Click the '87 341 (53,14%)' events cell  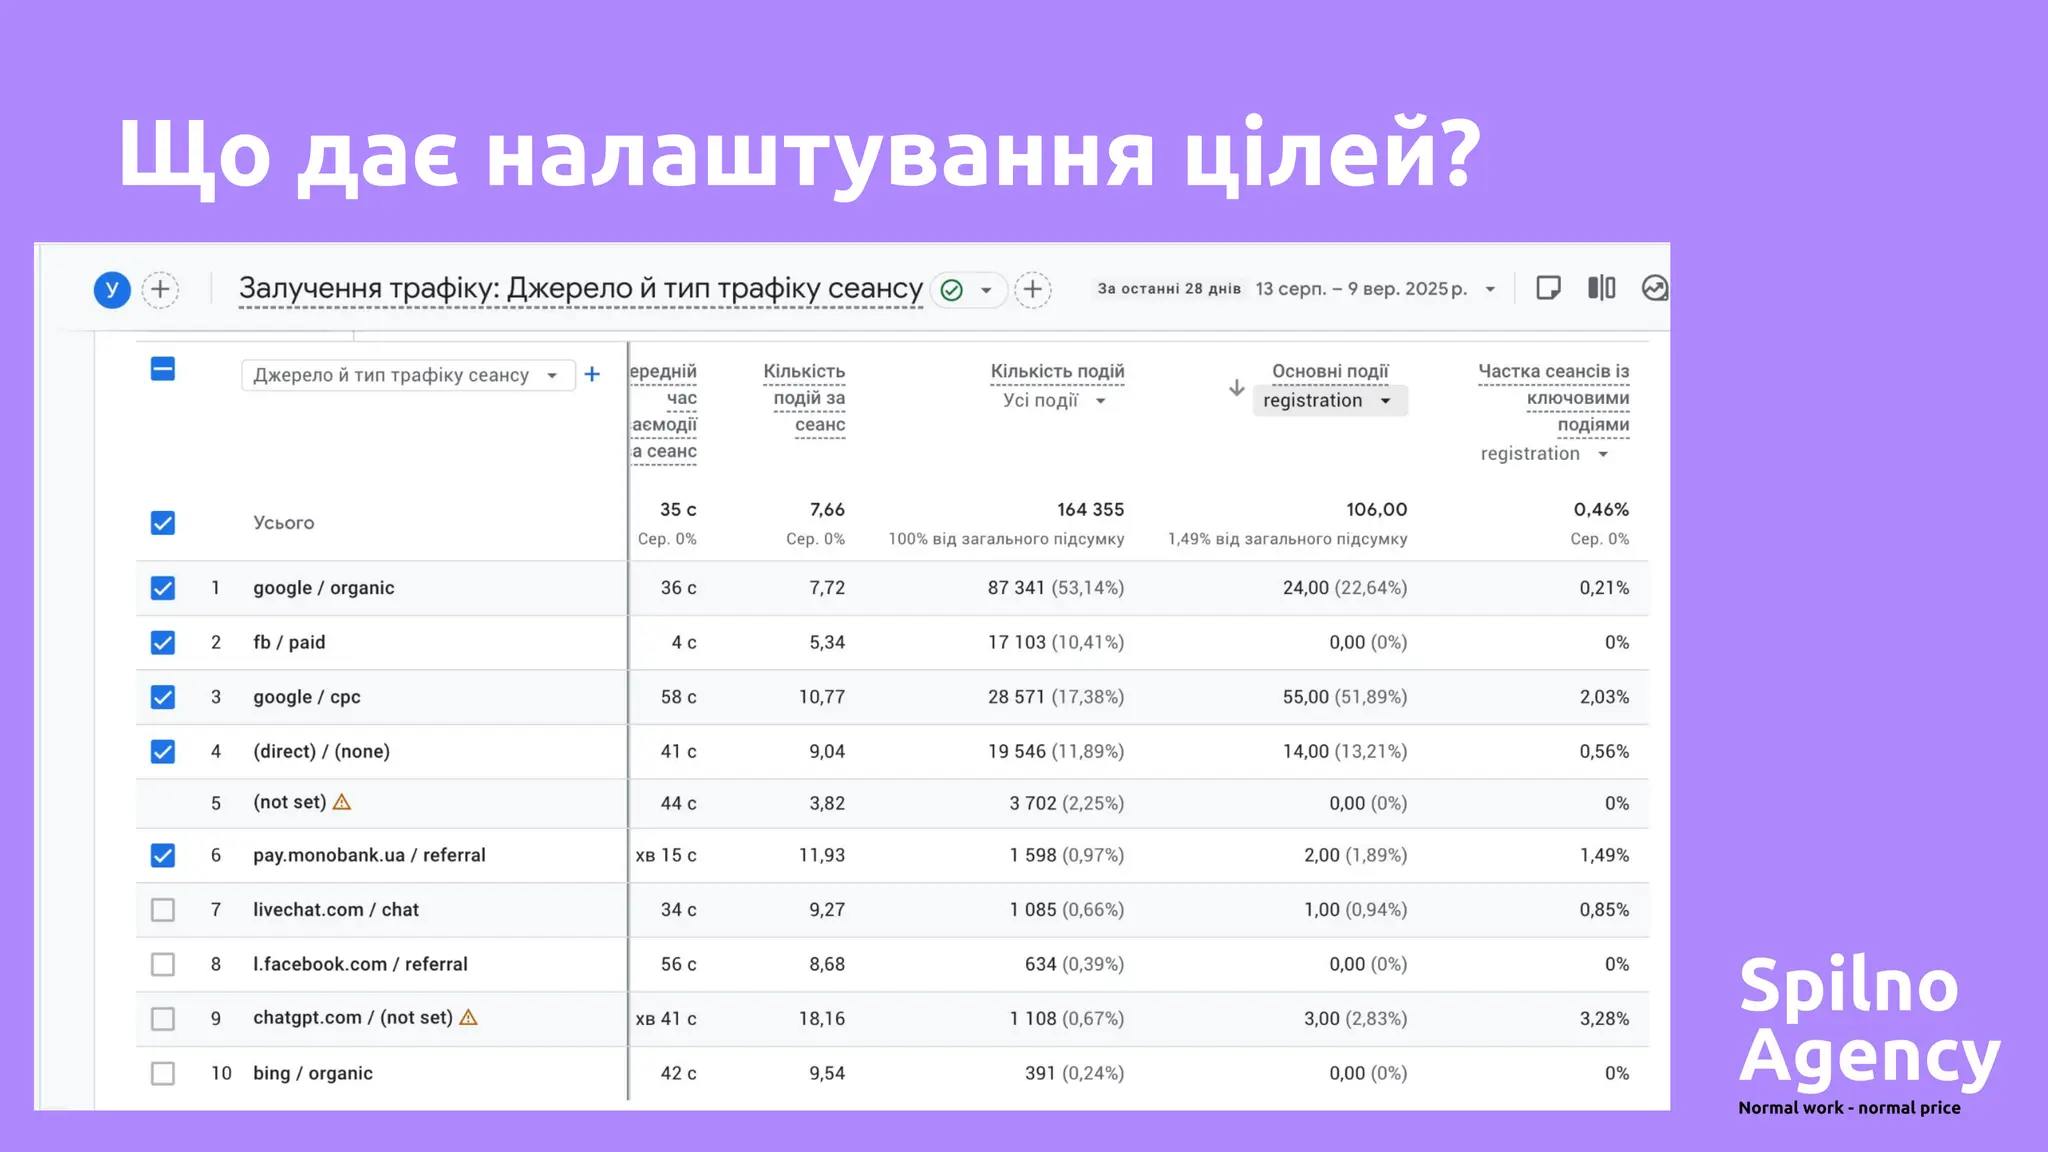(x=1056, y=588)
